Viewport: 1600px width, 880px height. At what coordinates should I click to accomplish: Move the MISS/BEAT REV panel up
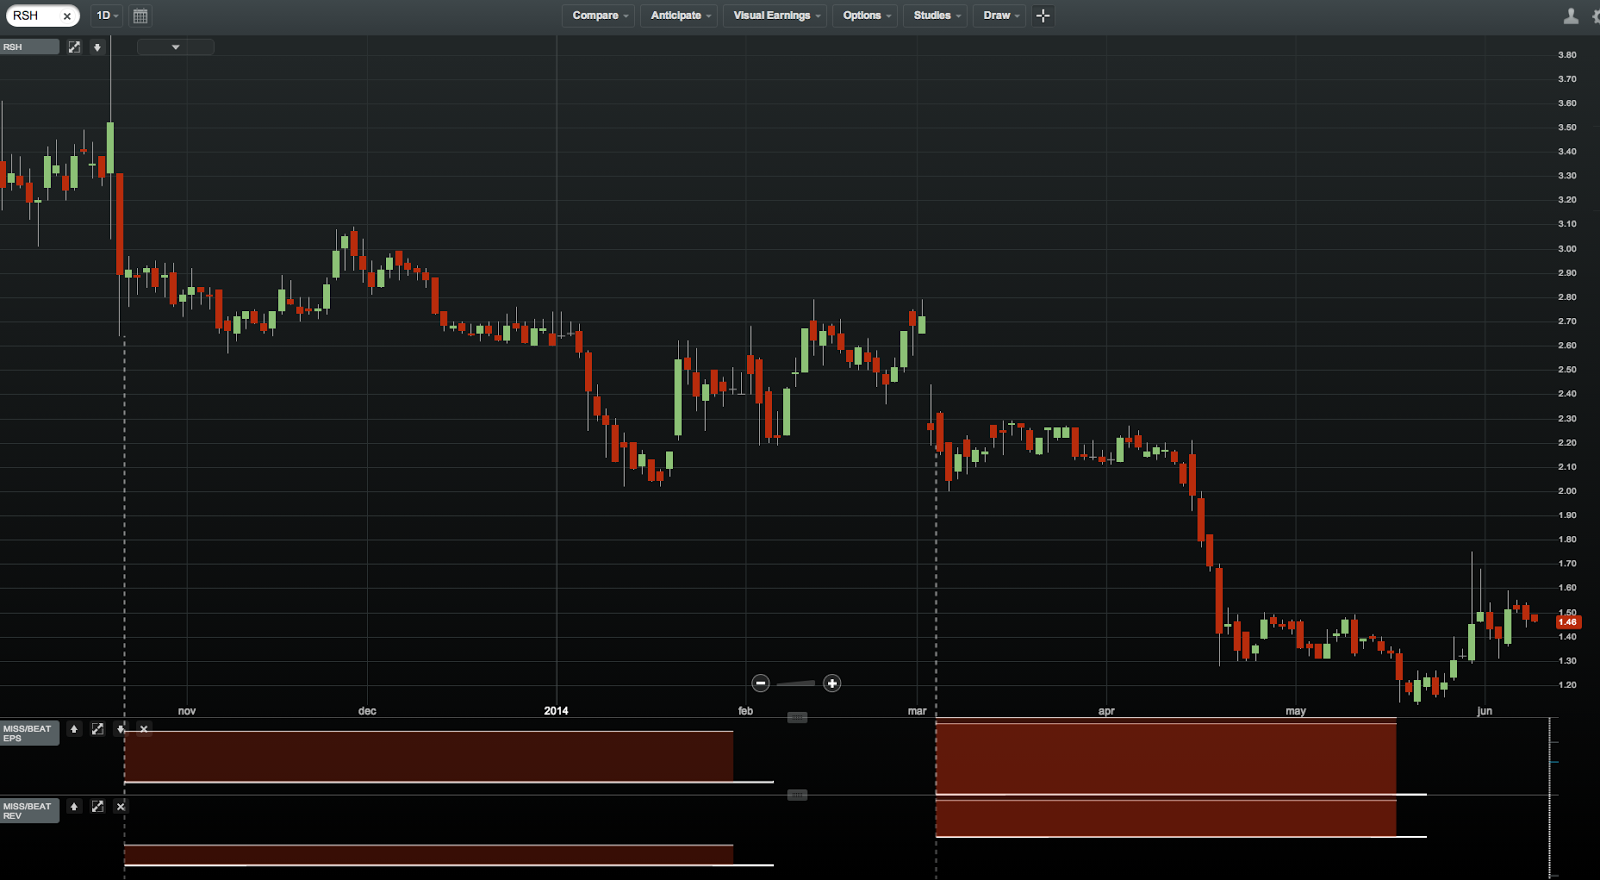(x=74, y=806)
